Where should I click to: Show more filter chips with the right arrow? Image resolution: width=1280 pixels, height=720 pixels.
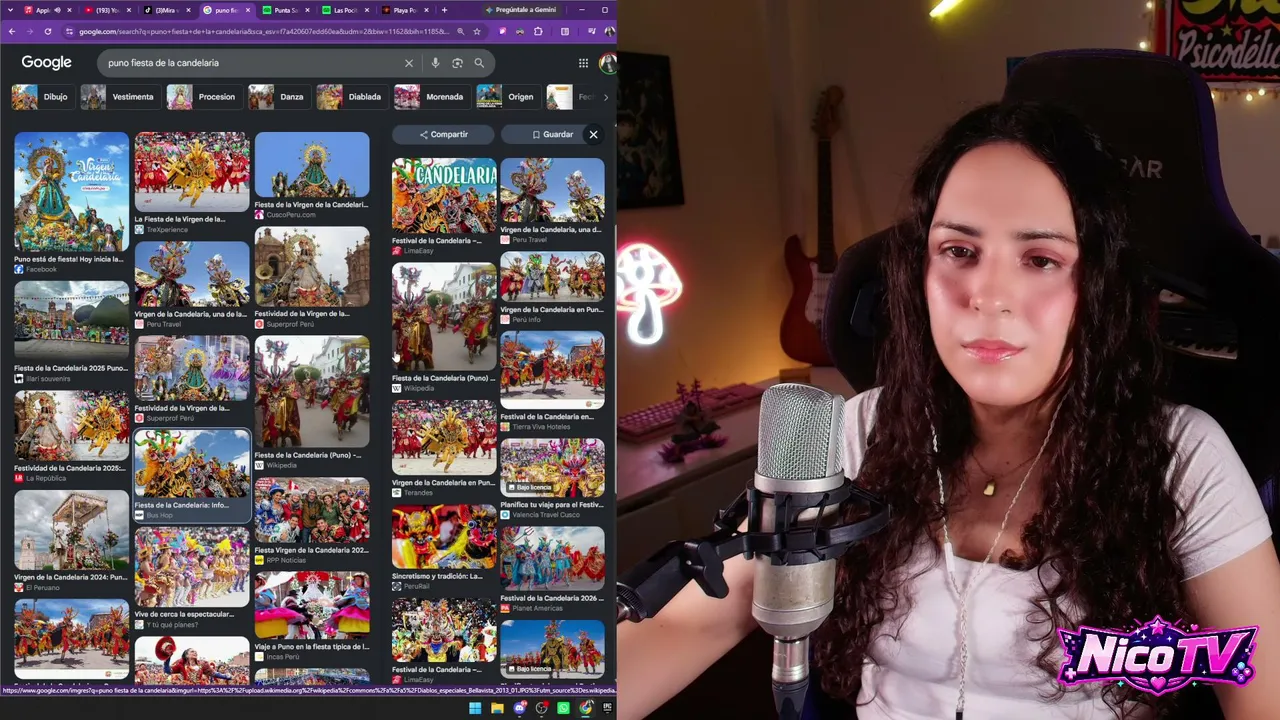pyautogui.click(x=605, y=97)
